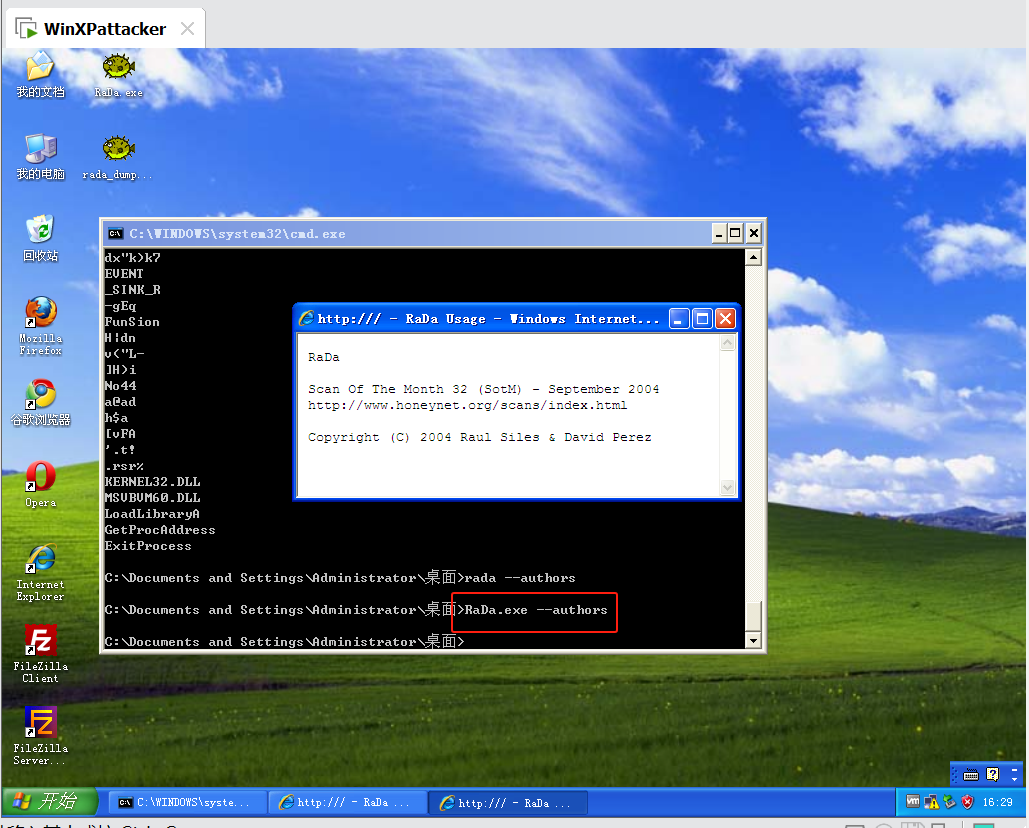Viewport: 1029px width, 828px height.
Task: Select the rada_dump desktop file icon
Action: [117, 158]
